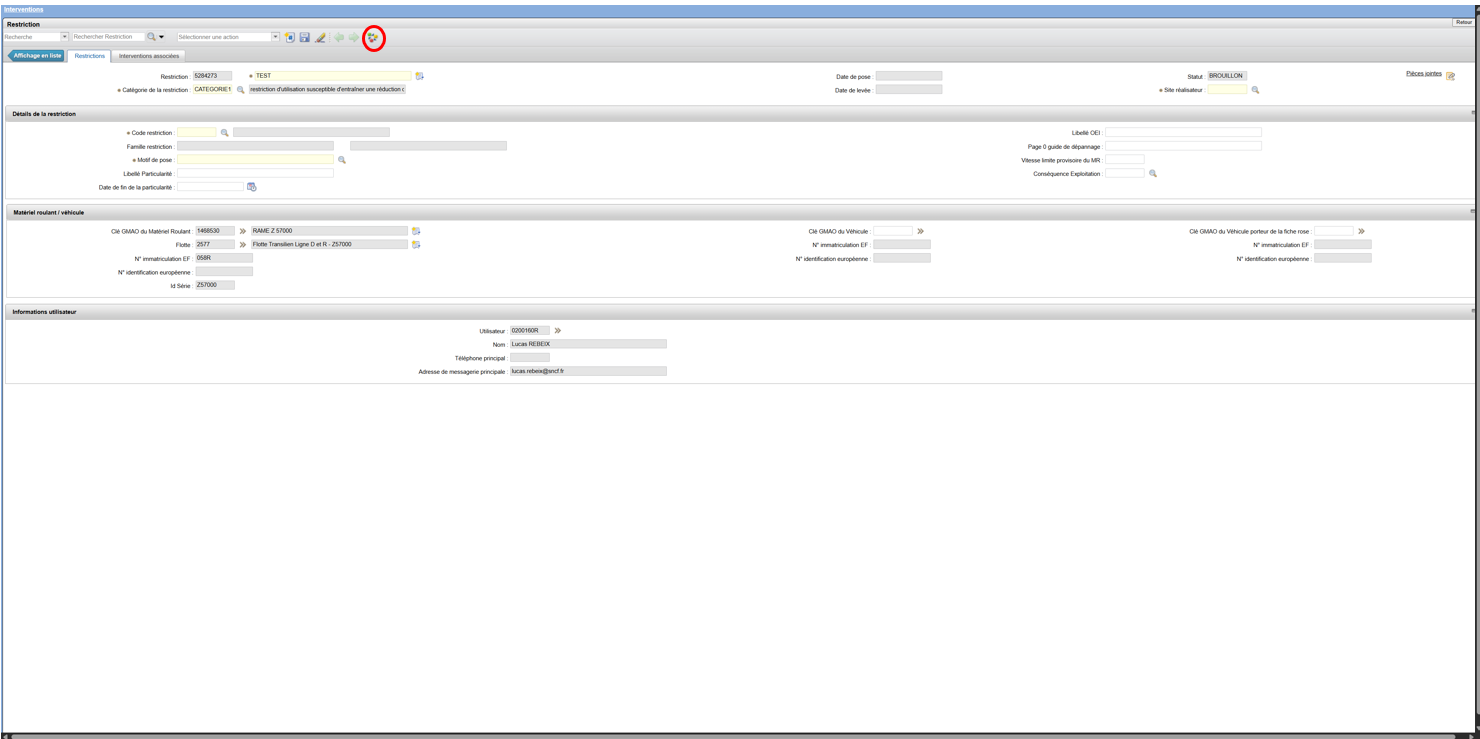Open the Conséquence Exploitation lookup magnifier
The width and height of the screenshot is (1480, 739).
point(1152,174)
